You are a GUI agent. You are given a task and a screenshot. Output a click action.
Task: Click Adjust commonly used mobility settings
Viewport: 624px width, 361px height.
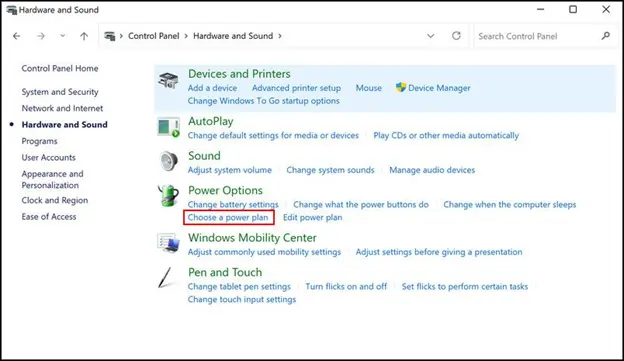[x=264, y=252]
